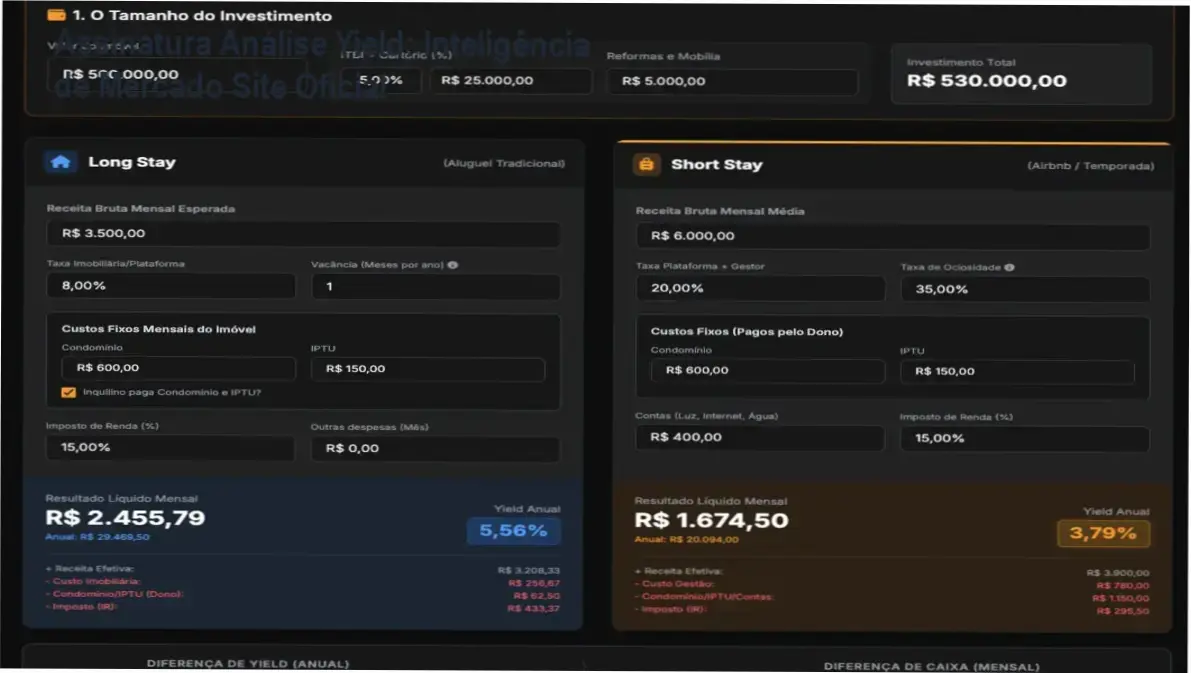Click the Short Stay yield badge 3,79%
The width and height of the screenshot is (1191, 673).
[x=1103, y=533]
